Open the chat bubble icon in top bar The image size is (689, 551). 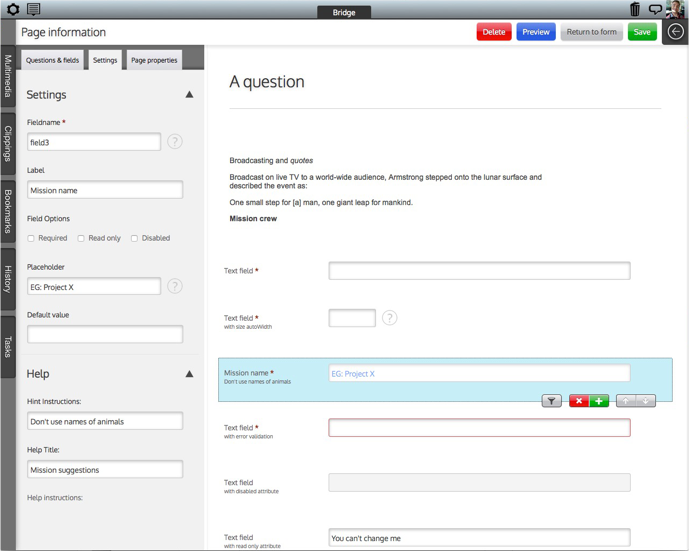(655, 9)
